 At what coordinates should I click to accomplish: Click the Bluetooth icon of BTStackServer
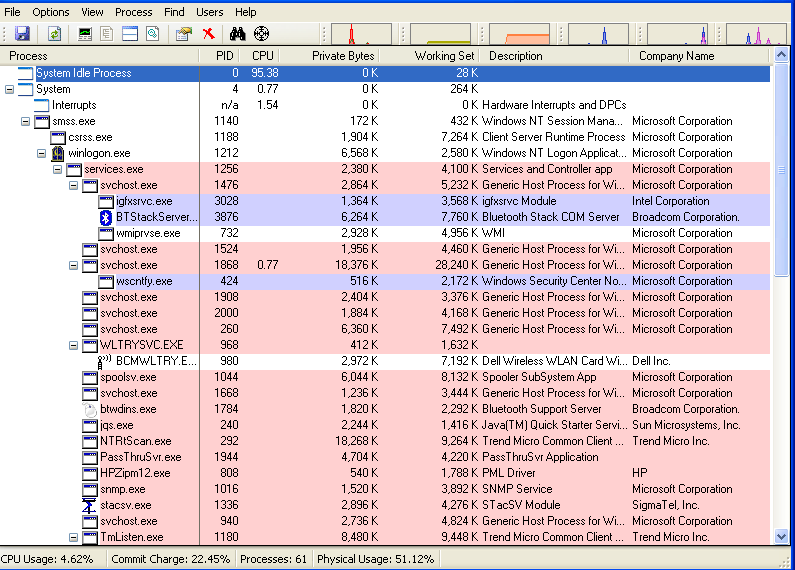(105, 218)
